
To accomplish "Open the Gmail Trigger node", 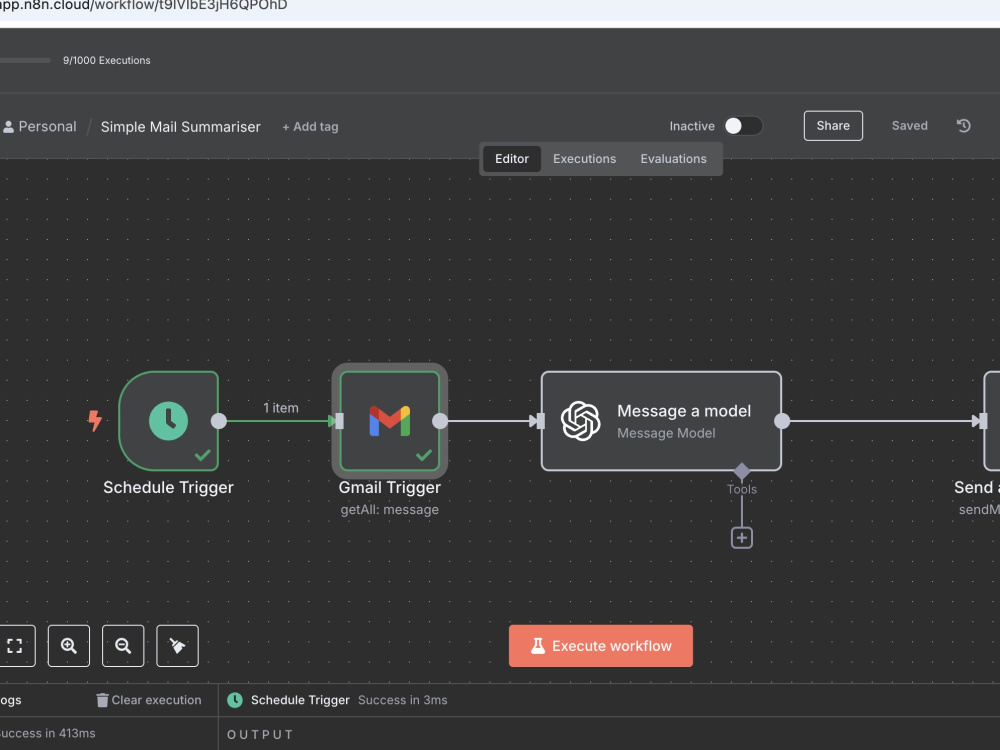I will point(390,420).
